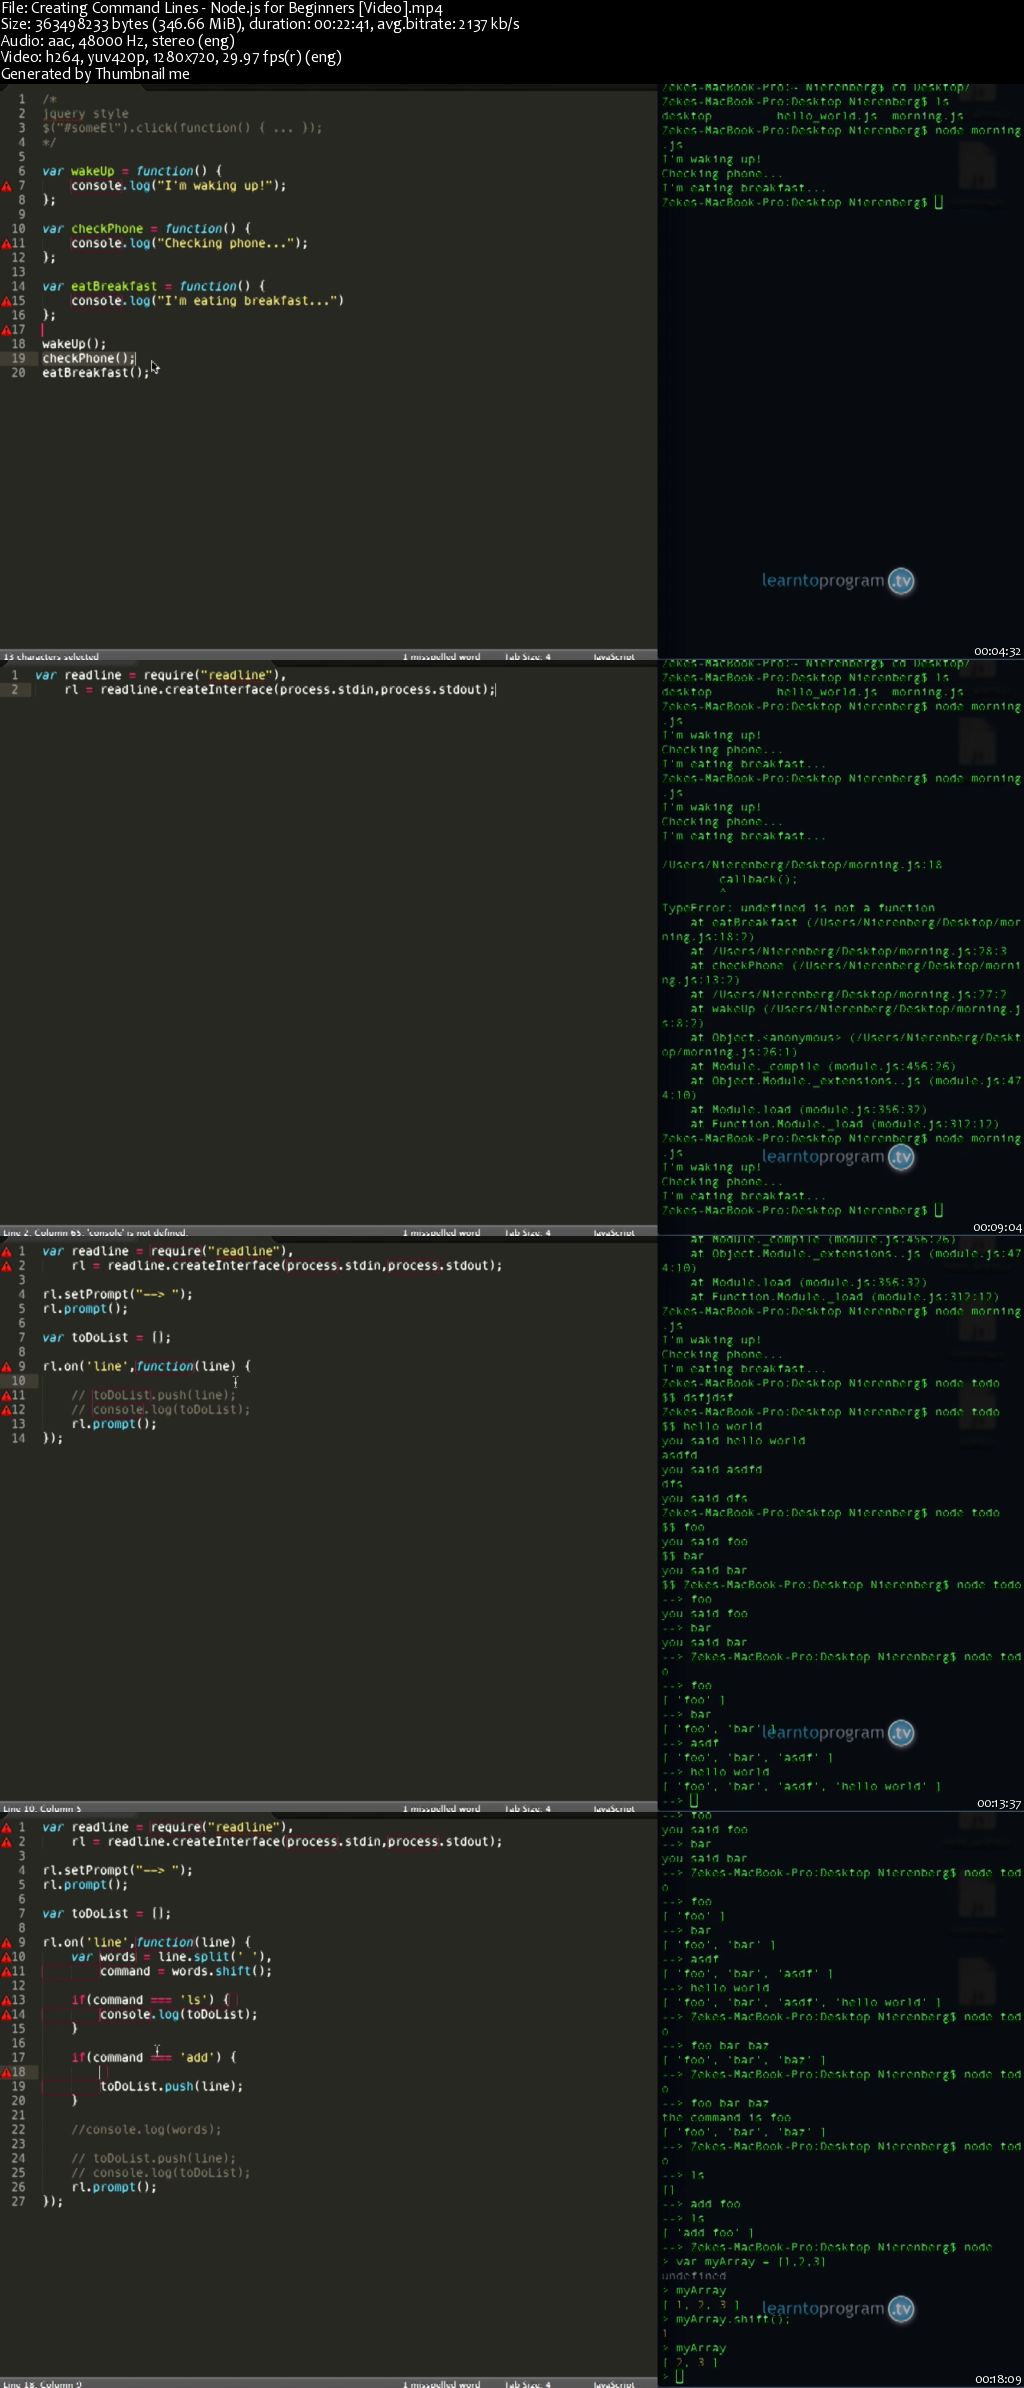
Task: Click the 00:04:32 timestamp label
Action: click(997, 651)
